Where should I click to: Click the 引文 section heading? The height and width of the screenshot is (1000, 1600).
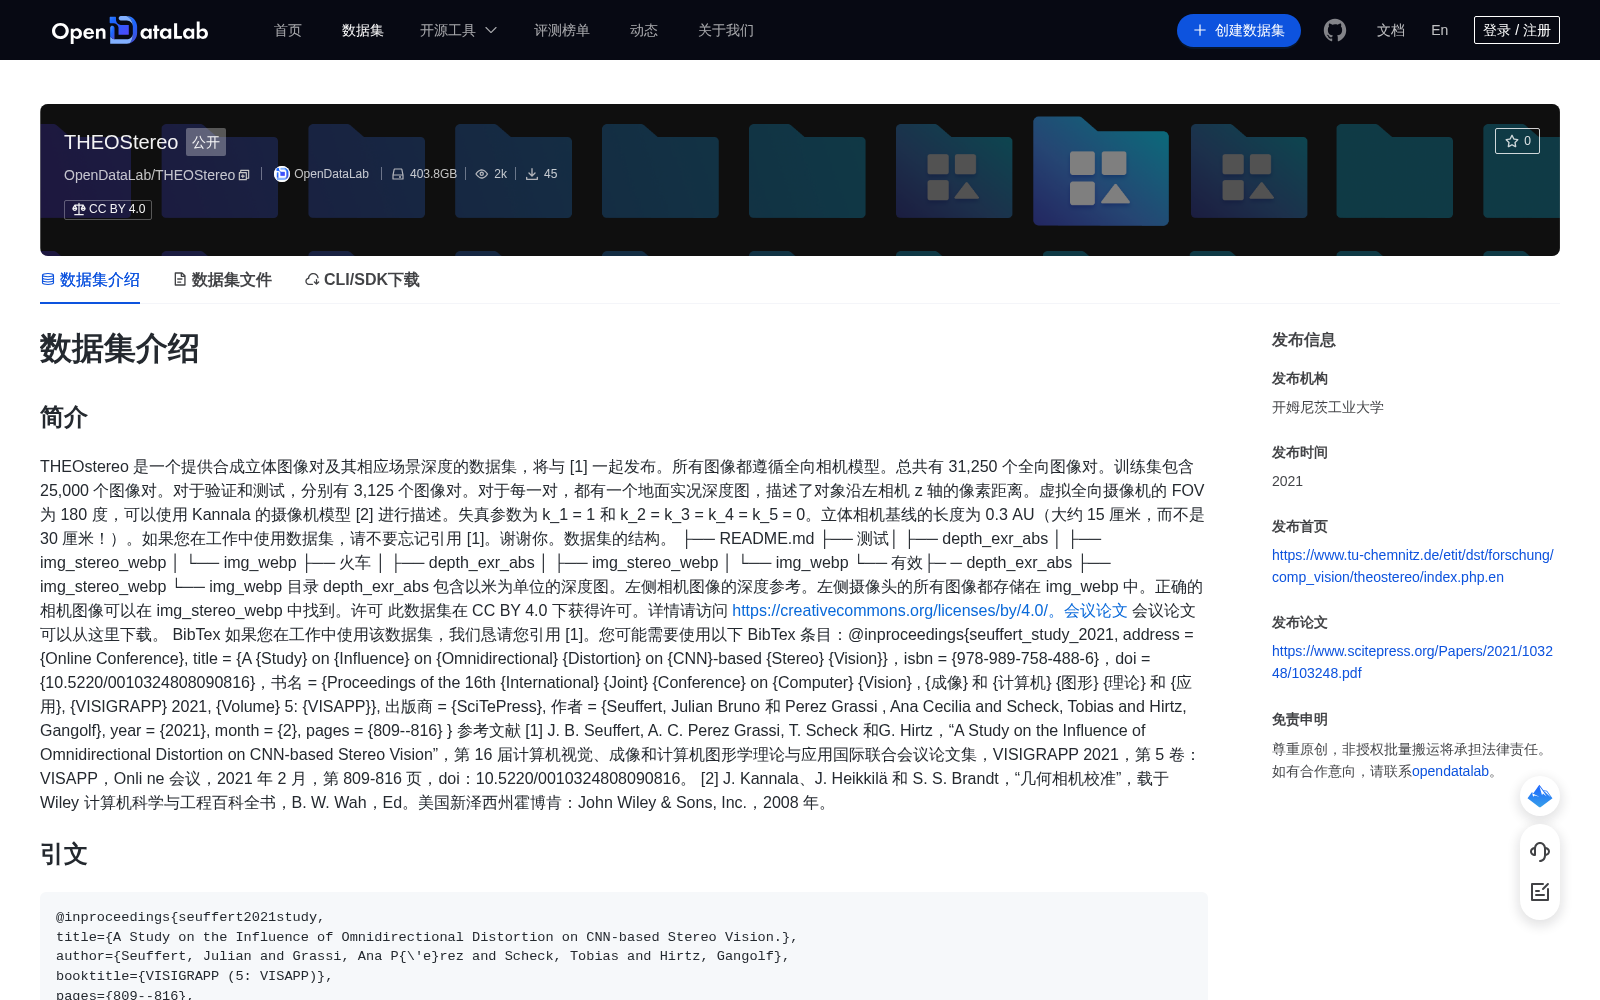tap(64, 854)
